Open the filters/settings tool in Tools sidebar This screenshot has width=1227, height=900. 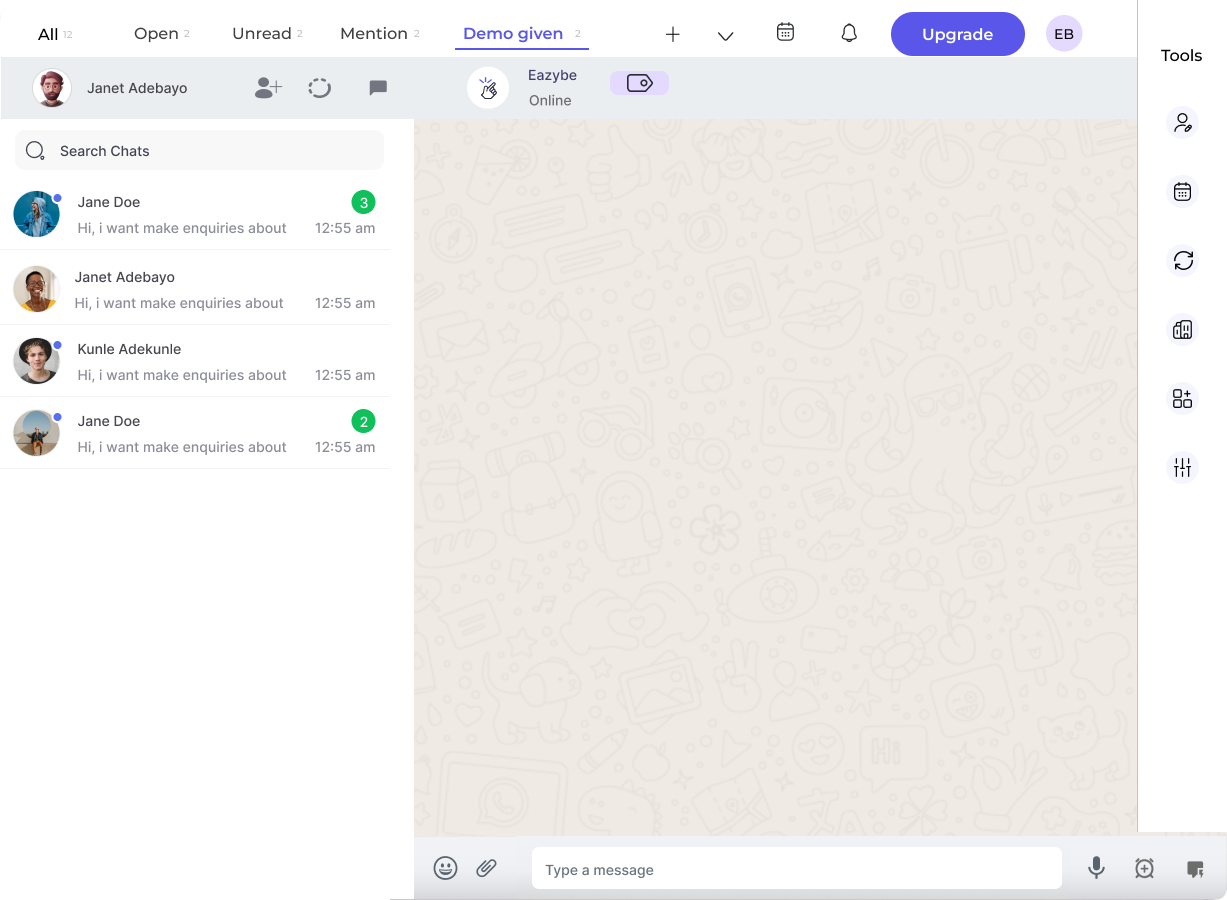1182,467
